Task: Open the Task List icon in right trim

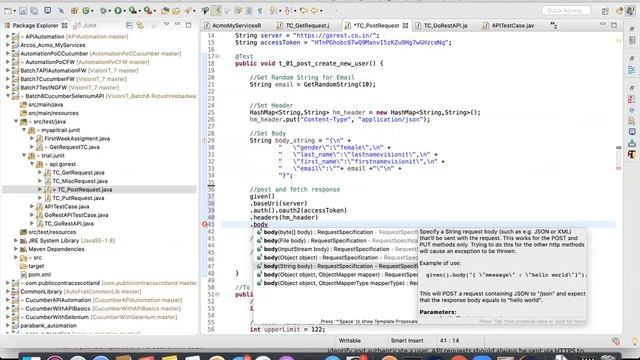Action: click(x=632, y=40)
